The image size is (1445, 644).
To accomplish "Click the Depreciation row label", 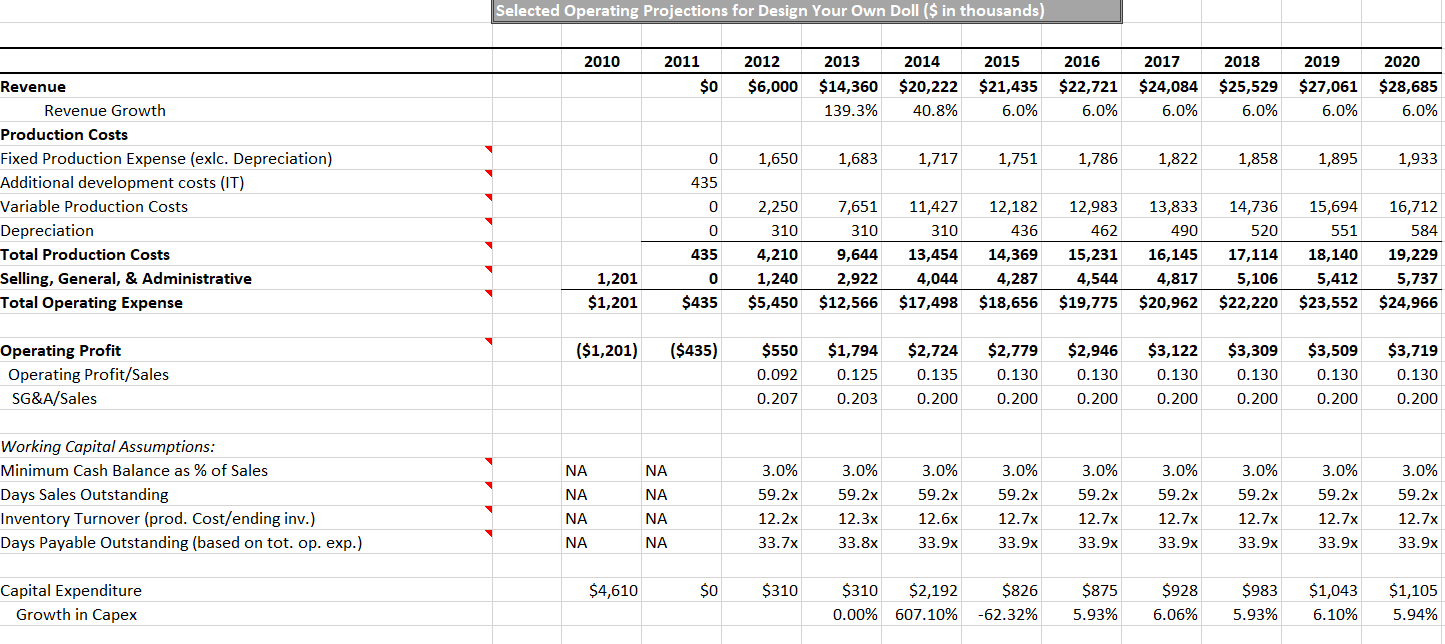I will pyautogui.click(x=47, y=230).
